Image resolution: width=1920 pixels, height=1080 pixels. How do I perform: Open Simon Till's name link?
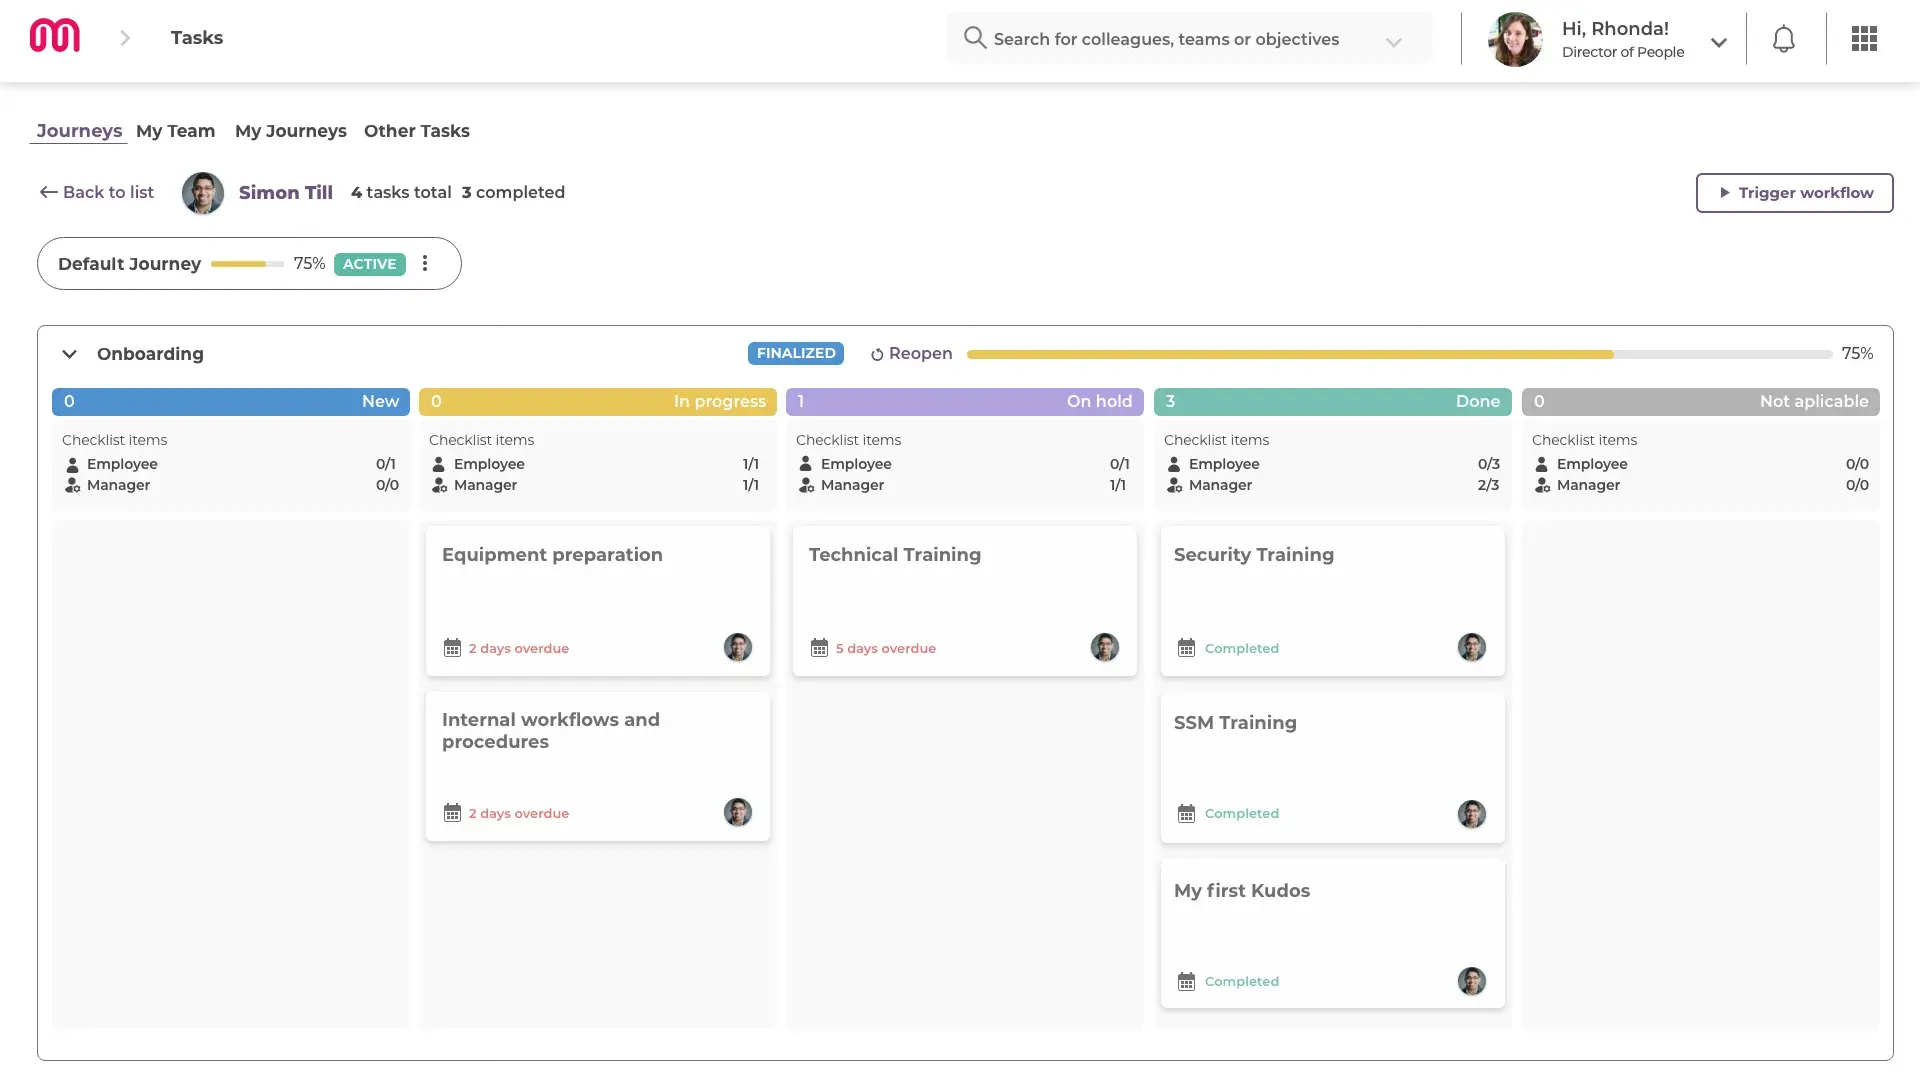286,193
